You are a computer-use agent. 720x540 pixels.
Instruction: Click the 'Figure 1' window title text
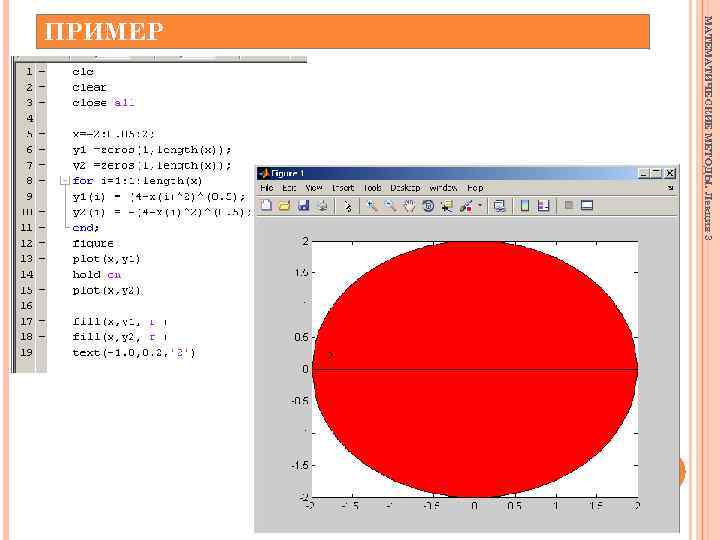[288, 173]
